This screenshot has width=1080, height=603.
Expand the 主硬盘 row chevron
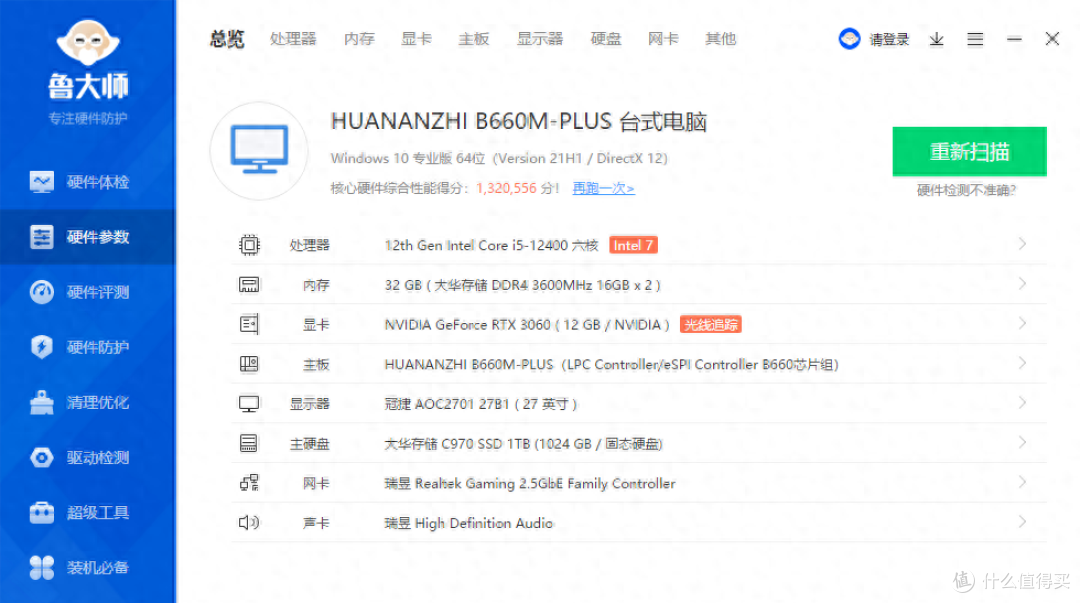pos(1022,442)
